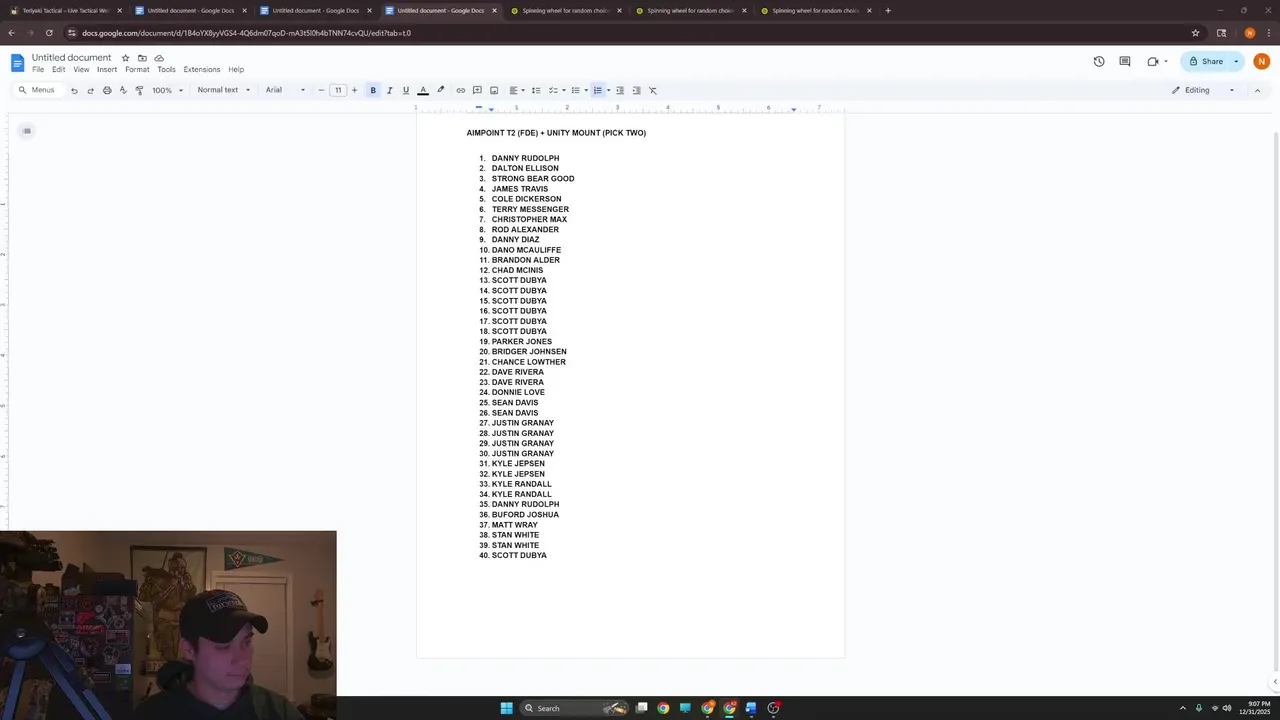The image size is (1280, 720).
Task: Open the Insert menu
Action: coord(107,70)
